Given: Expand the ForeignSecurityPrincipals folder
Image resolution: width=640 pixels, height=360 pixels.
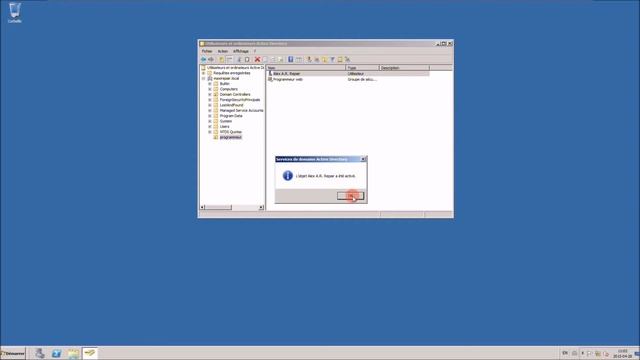Looking at the screenshot, I should [x=210, y=100].
